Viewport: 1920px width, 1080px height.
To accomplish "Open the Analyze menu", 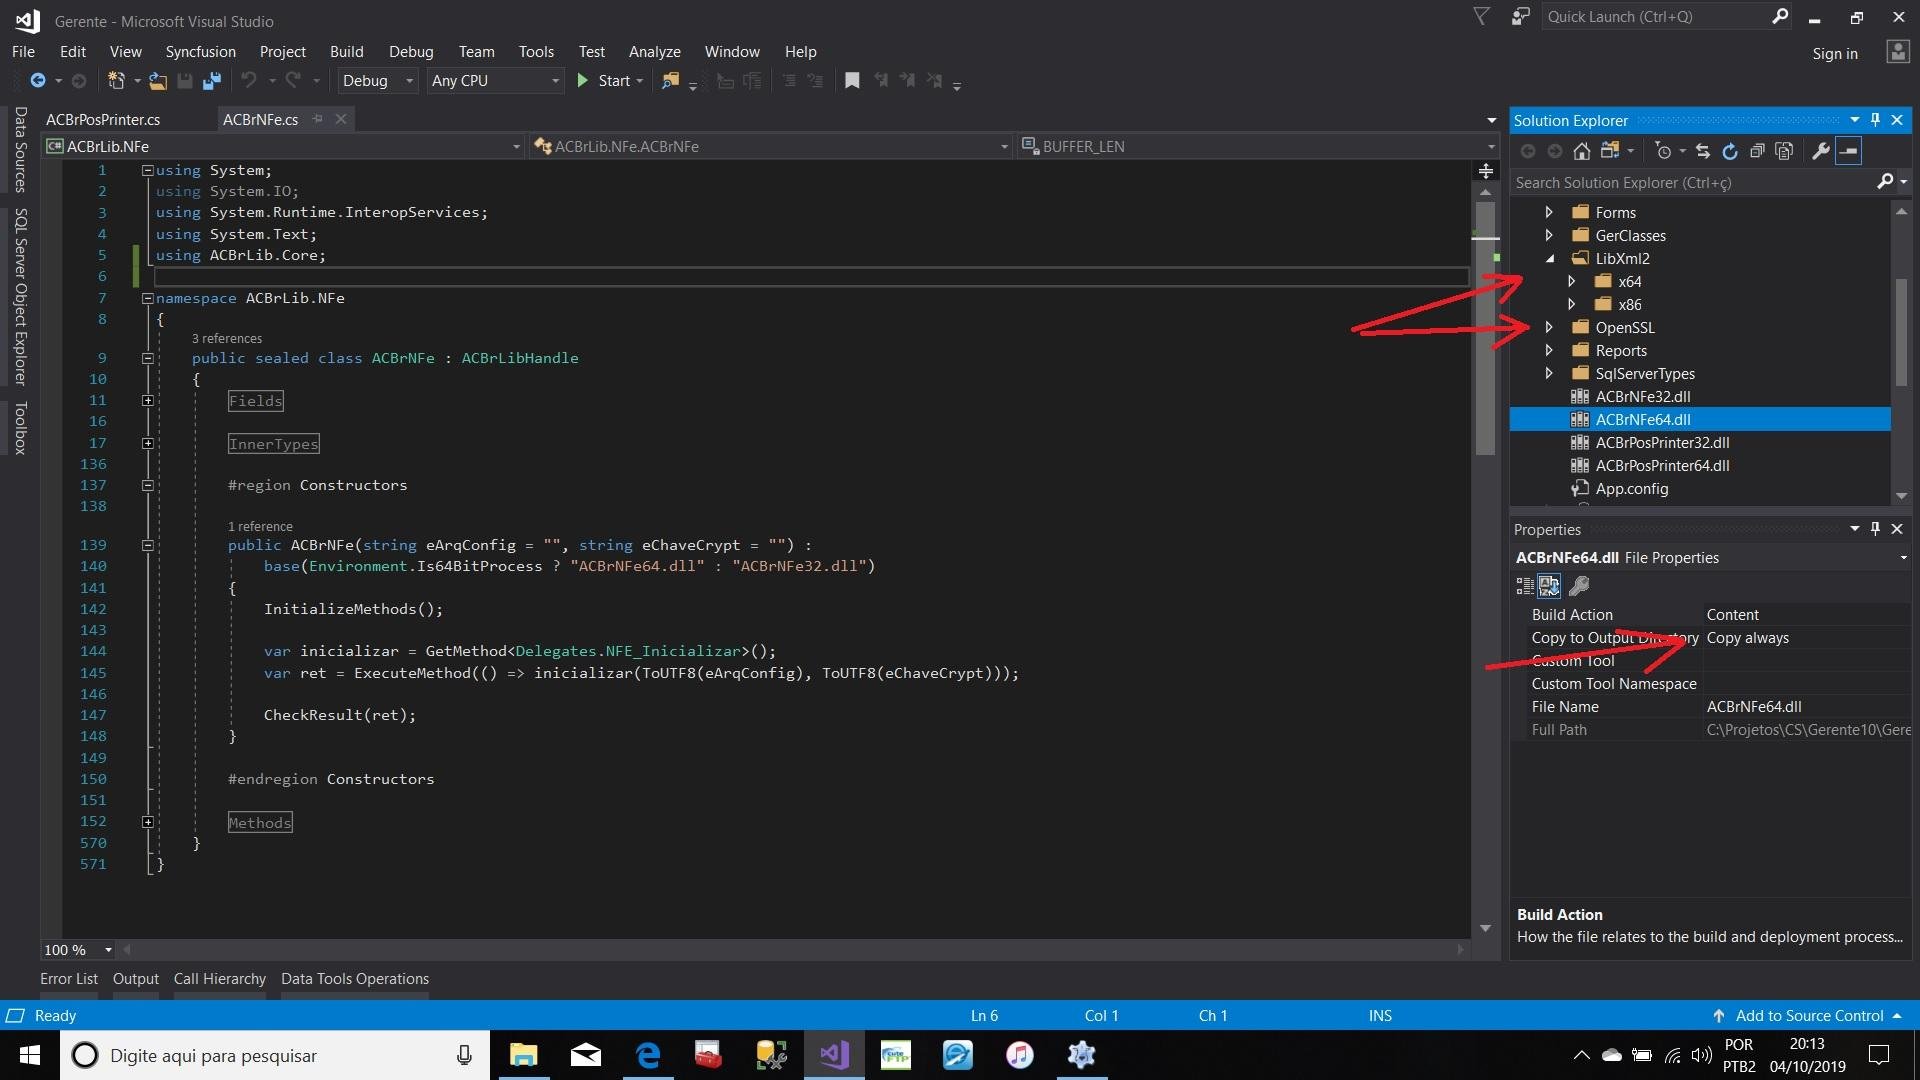I will click(655, 52).
